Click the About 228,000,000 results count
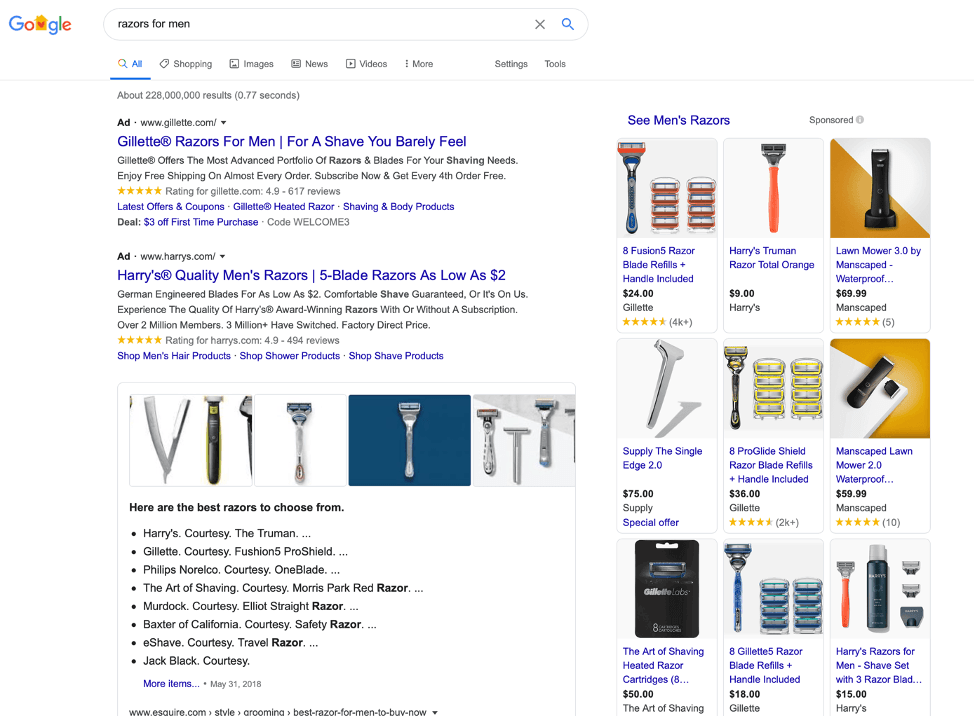The width and height of the screenshot is (974, 716). (x=208, y=96)
